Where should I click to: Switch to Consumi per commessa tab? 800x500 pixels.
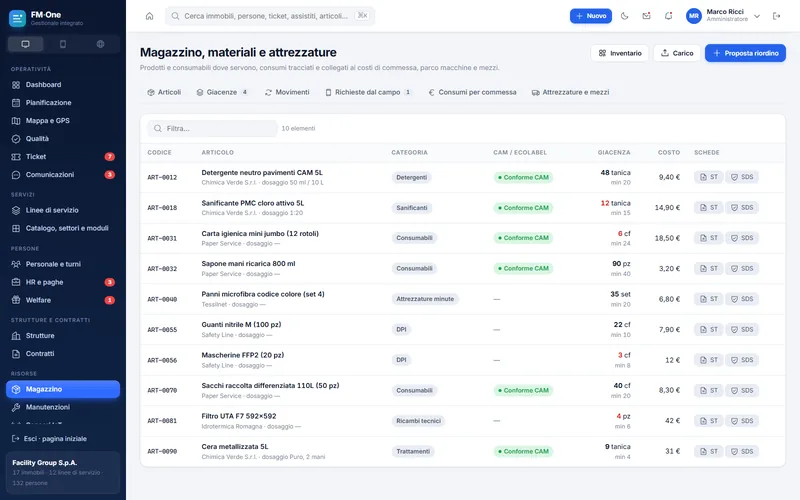pos(472,92)
